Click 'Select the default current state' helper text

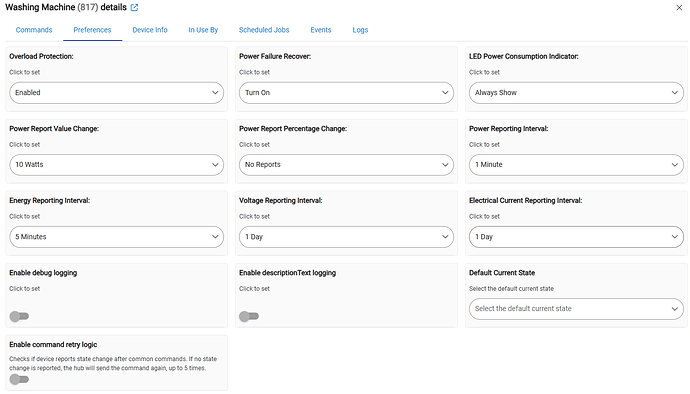(511, 289)
